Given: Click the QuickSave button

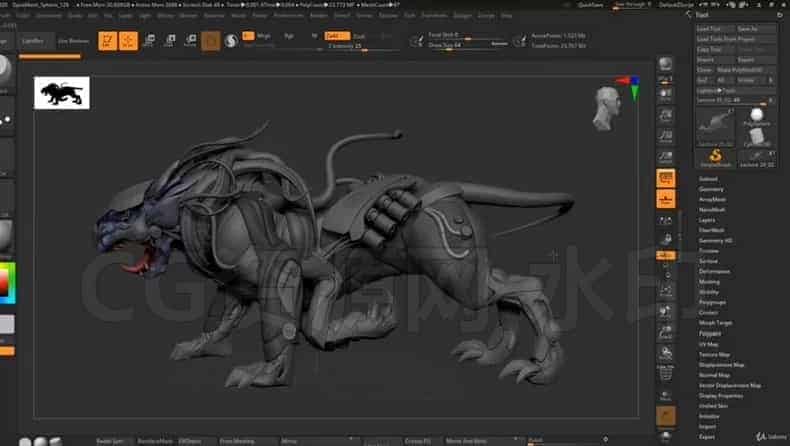Looking at the screenshot, I should [590, 5].
